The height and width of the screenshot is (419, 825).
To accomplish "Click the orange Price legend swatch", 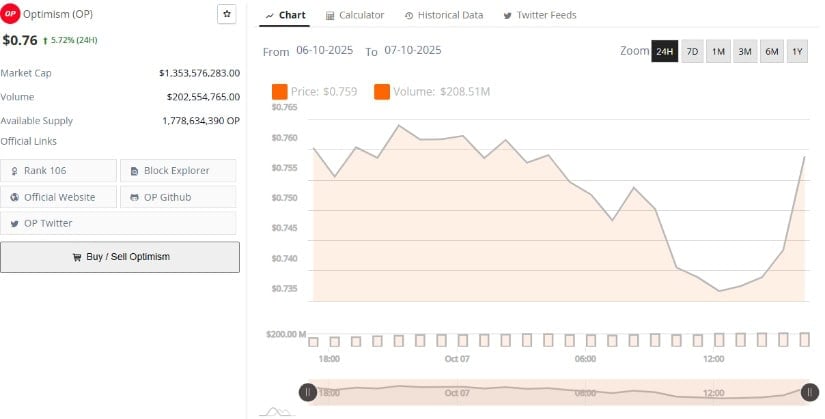I will pos(280,92).
